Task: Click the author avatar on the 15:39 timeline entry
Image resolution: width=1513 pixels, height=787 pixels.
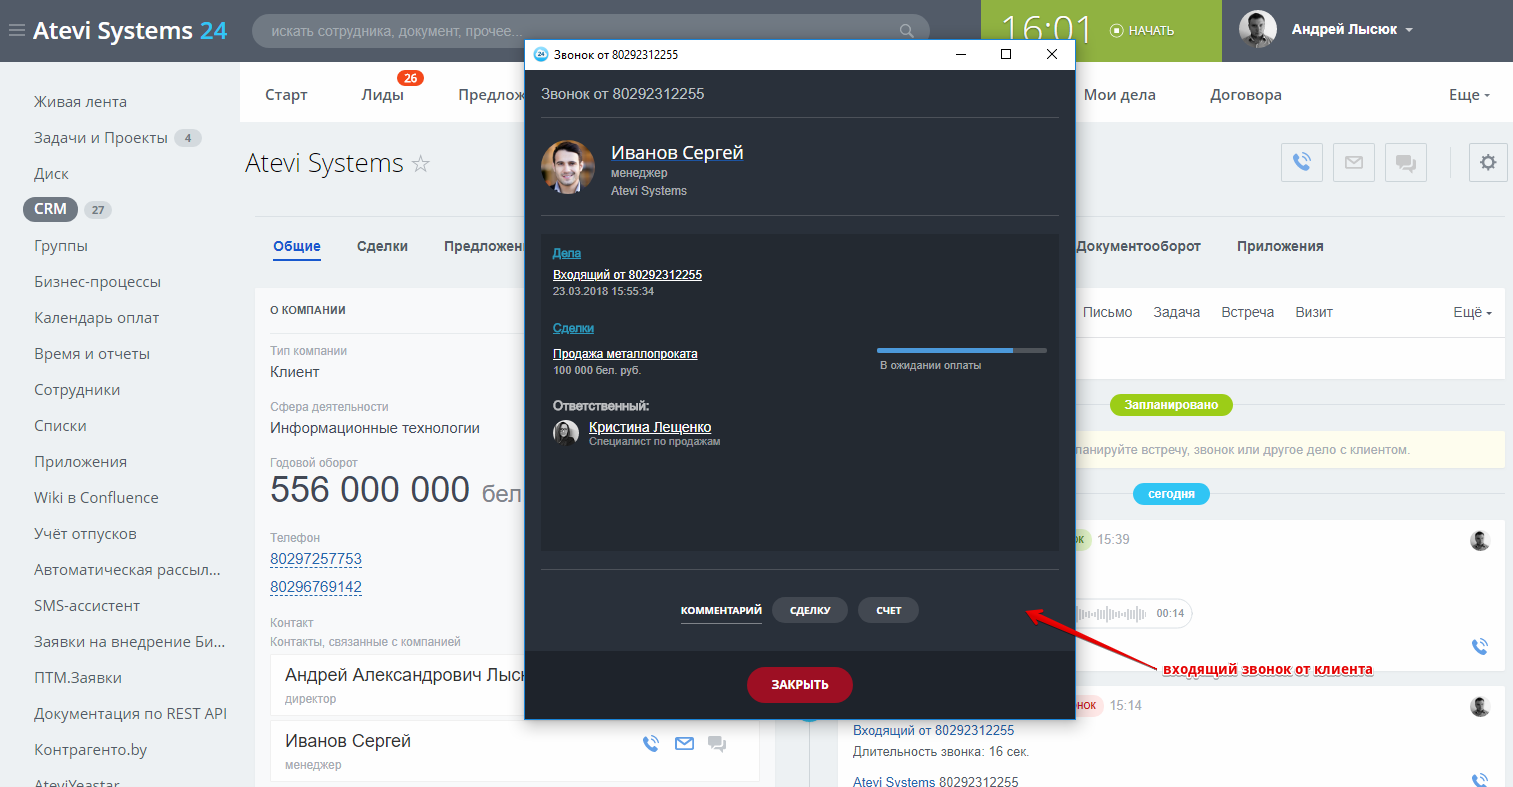Action: [1480, 540]
